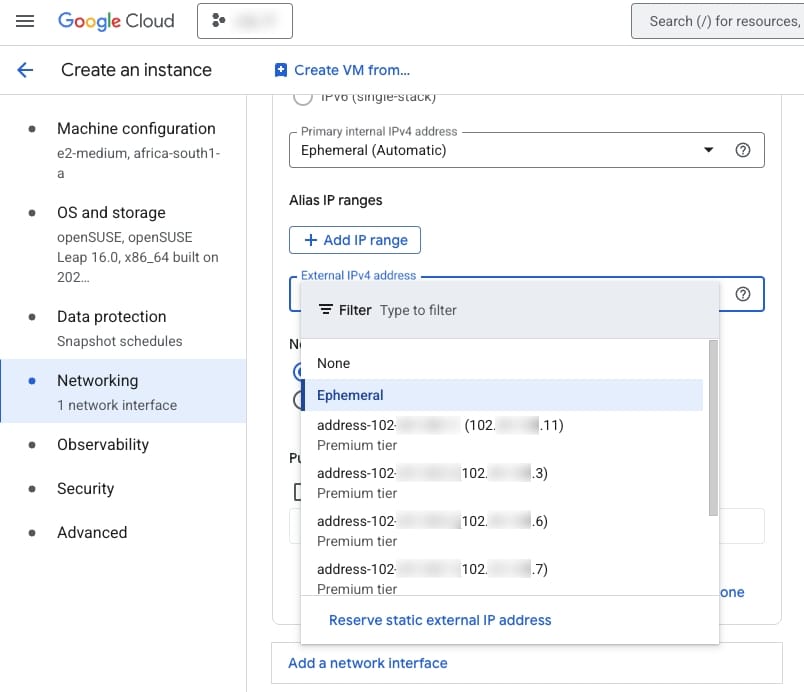
Task: Click the Add IP range button
Action: coord(355,240)
